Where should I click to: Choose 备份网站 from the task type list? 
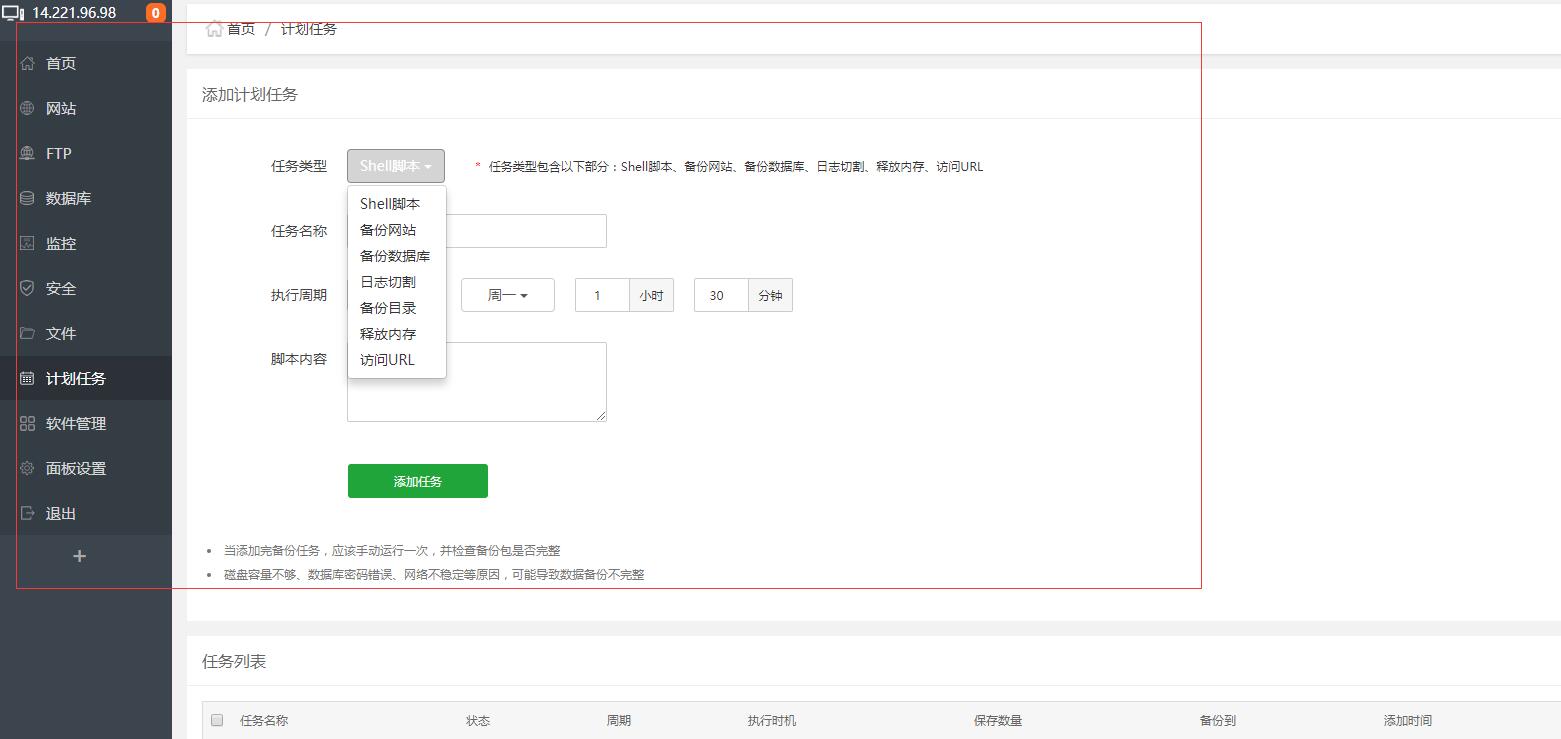pyautogui.click(x=397, y=230)
